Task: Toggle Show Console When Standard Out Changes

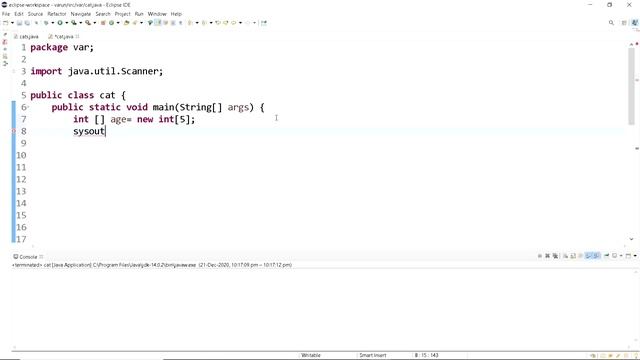Action: click(588, 256)
